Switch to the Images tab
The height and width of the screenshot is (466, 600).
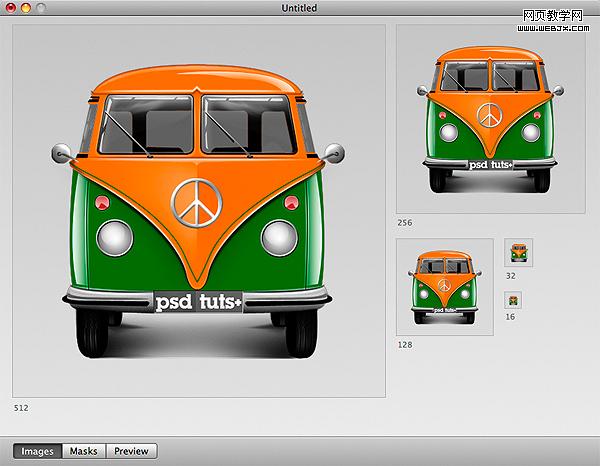(38, 451)
